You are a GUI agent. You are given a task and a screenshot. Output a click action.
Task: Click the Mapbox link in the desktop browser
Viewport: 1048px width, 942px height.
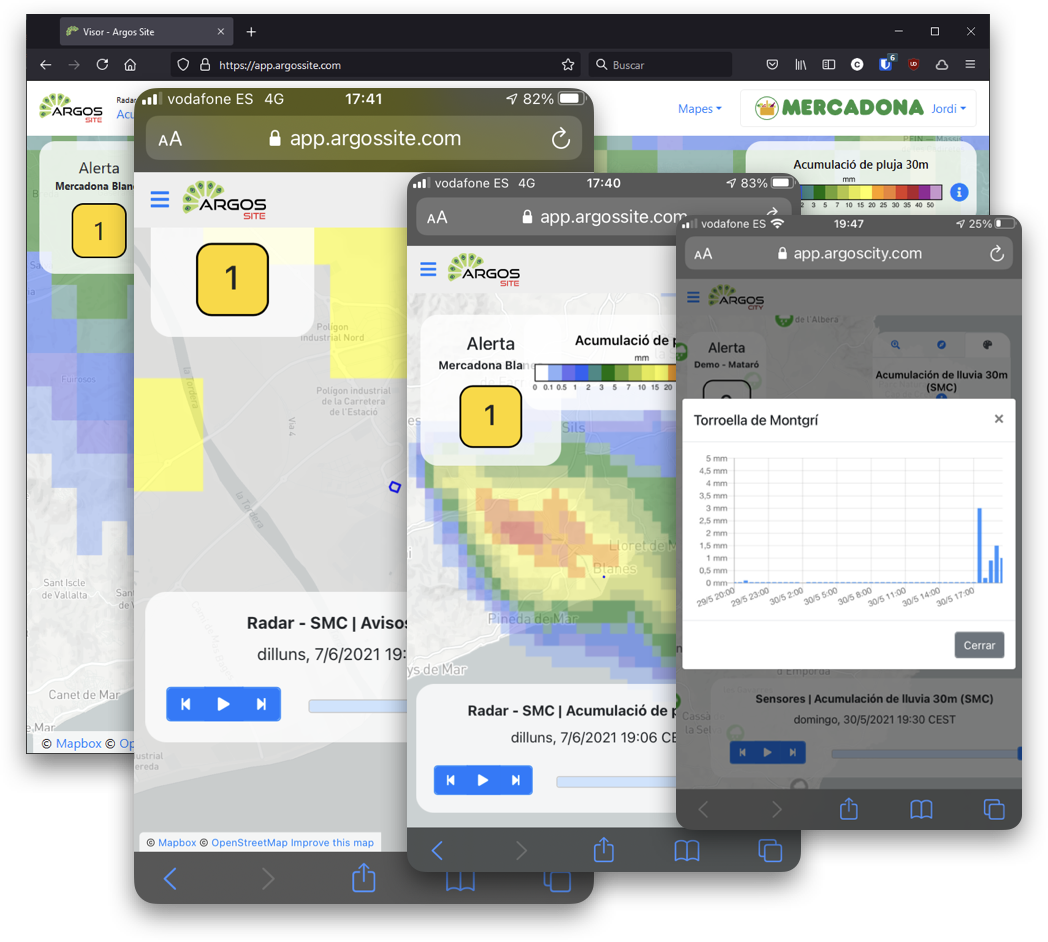[79, 743]
